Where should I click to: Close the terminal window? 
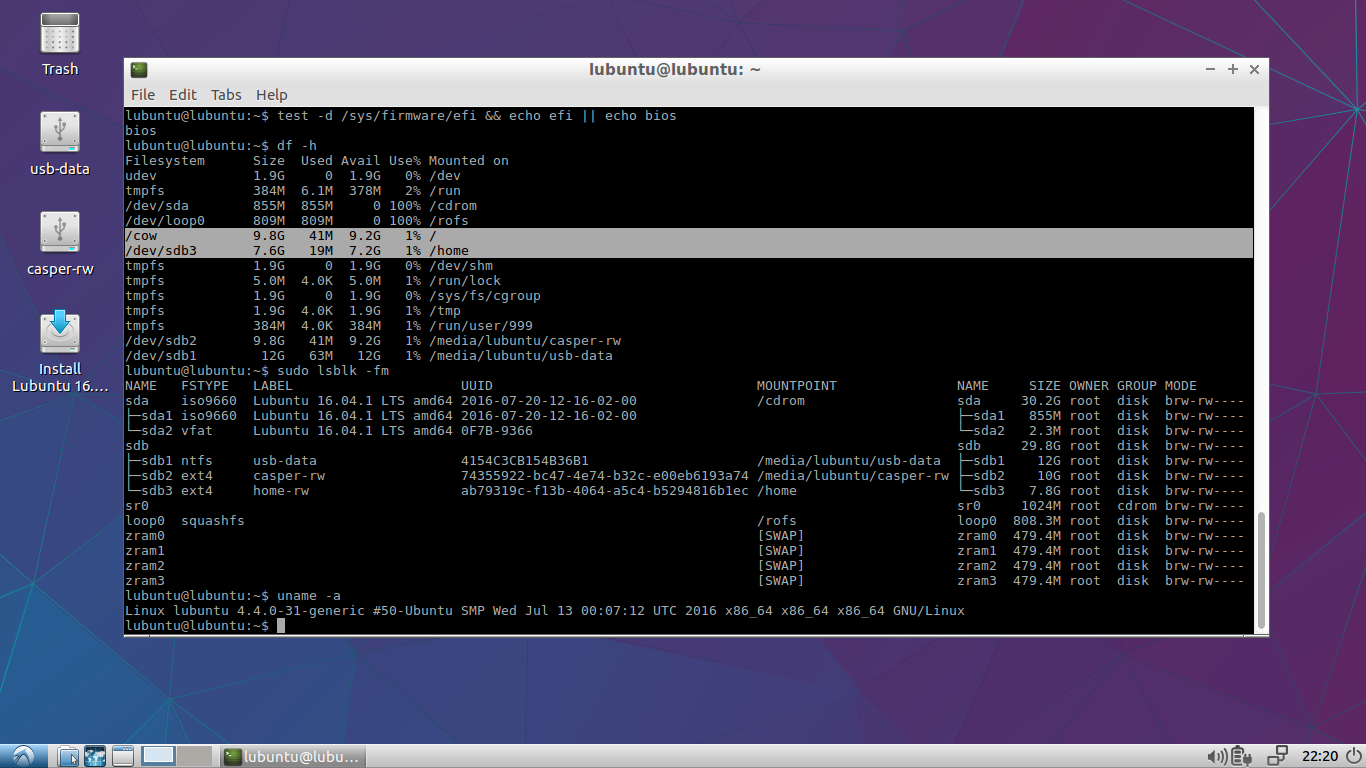[1254, 69]
